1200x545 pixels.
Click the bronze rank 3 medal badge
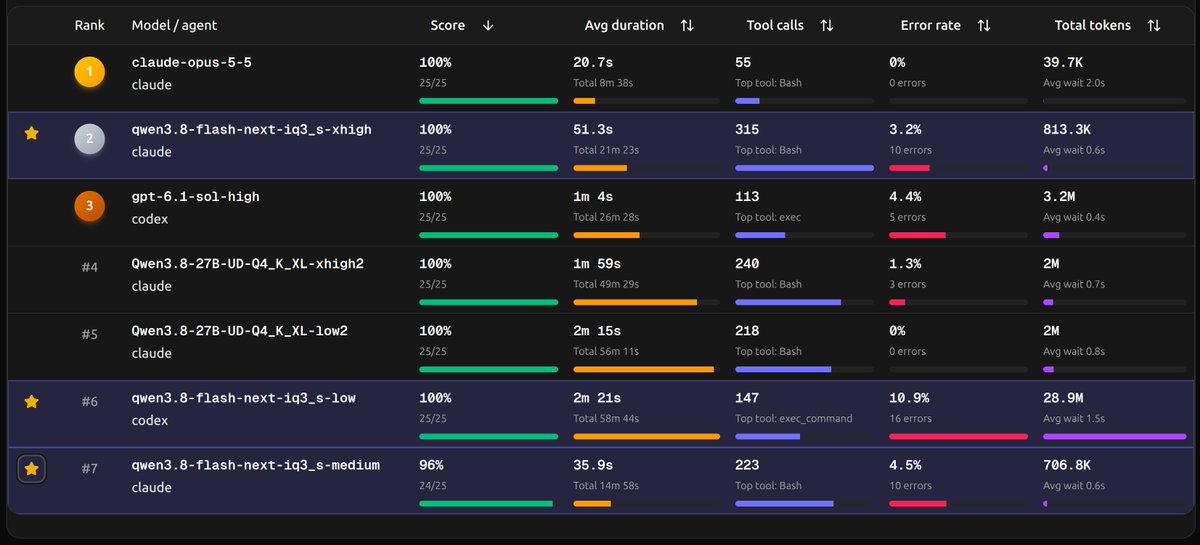(x=89, y=206)
